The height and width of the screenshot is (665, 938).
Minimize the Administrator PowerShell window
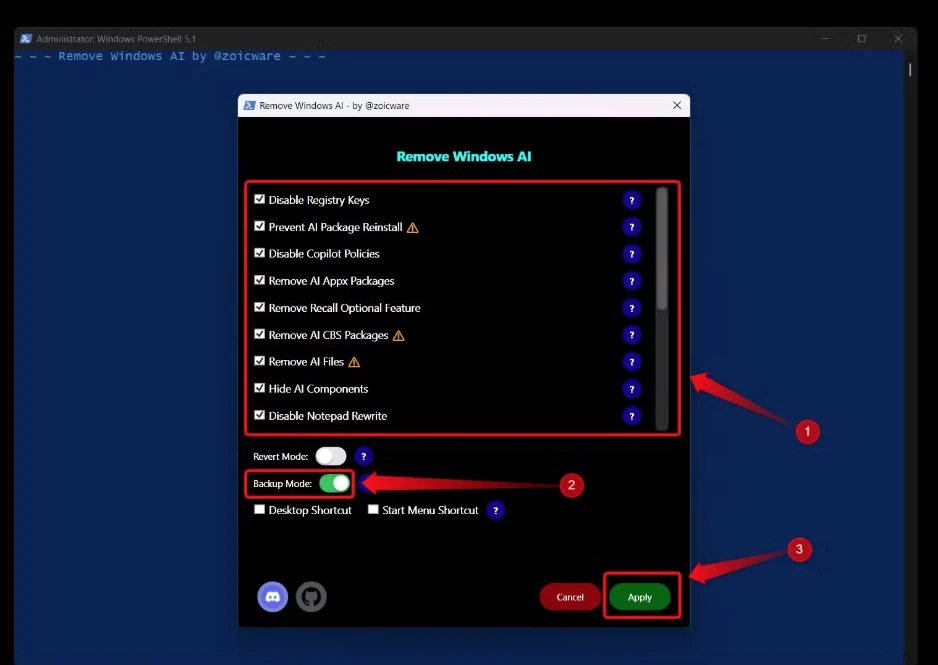pos(825,39)
